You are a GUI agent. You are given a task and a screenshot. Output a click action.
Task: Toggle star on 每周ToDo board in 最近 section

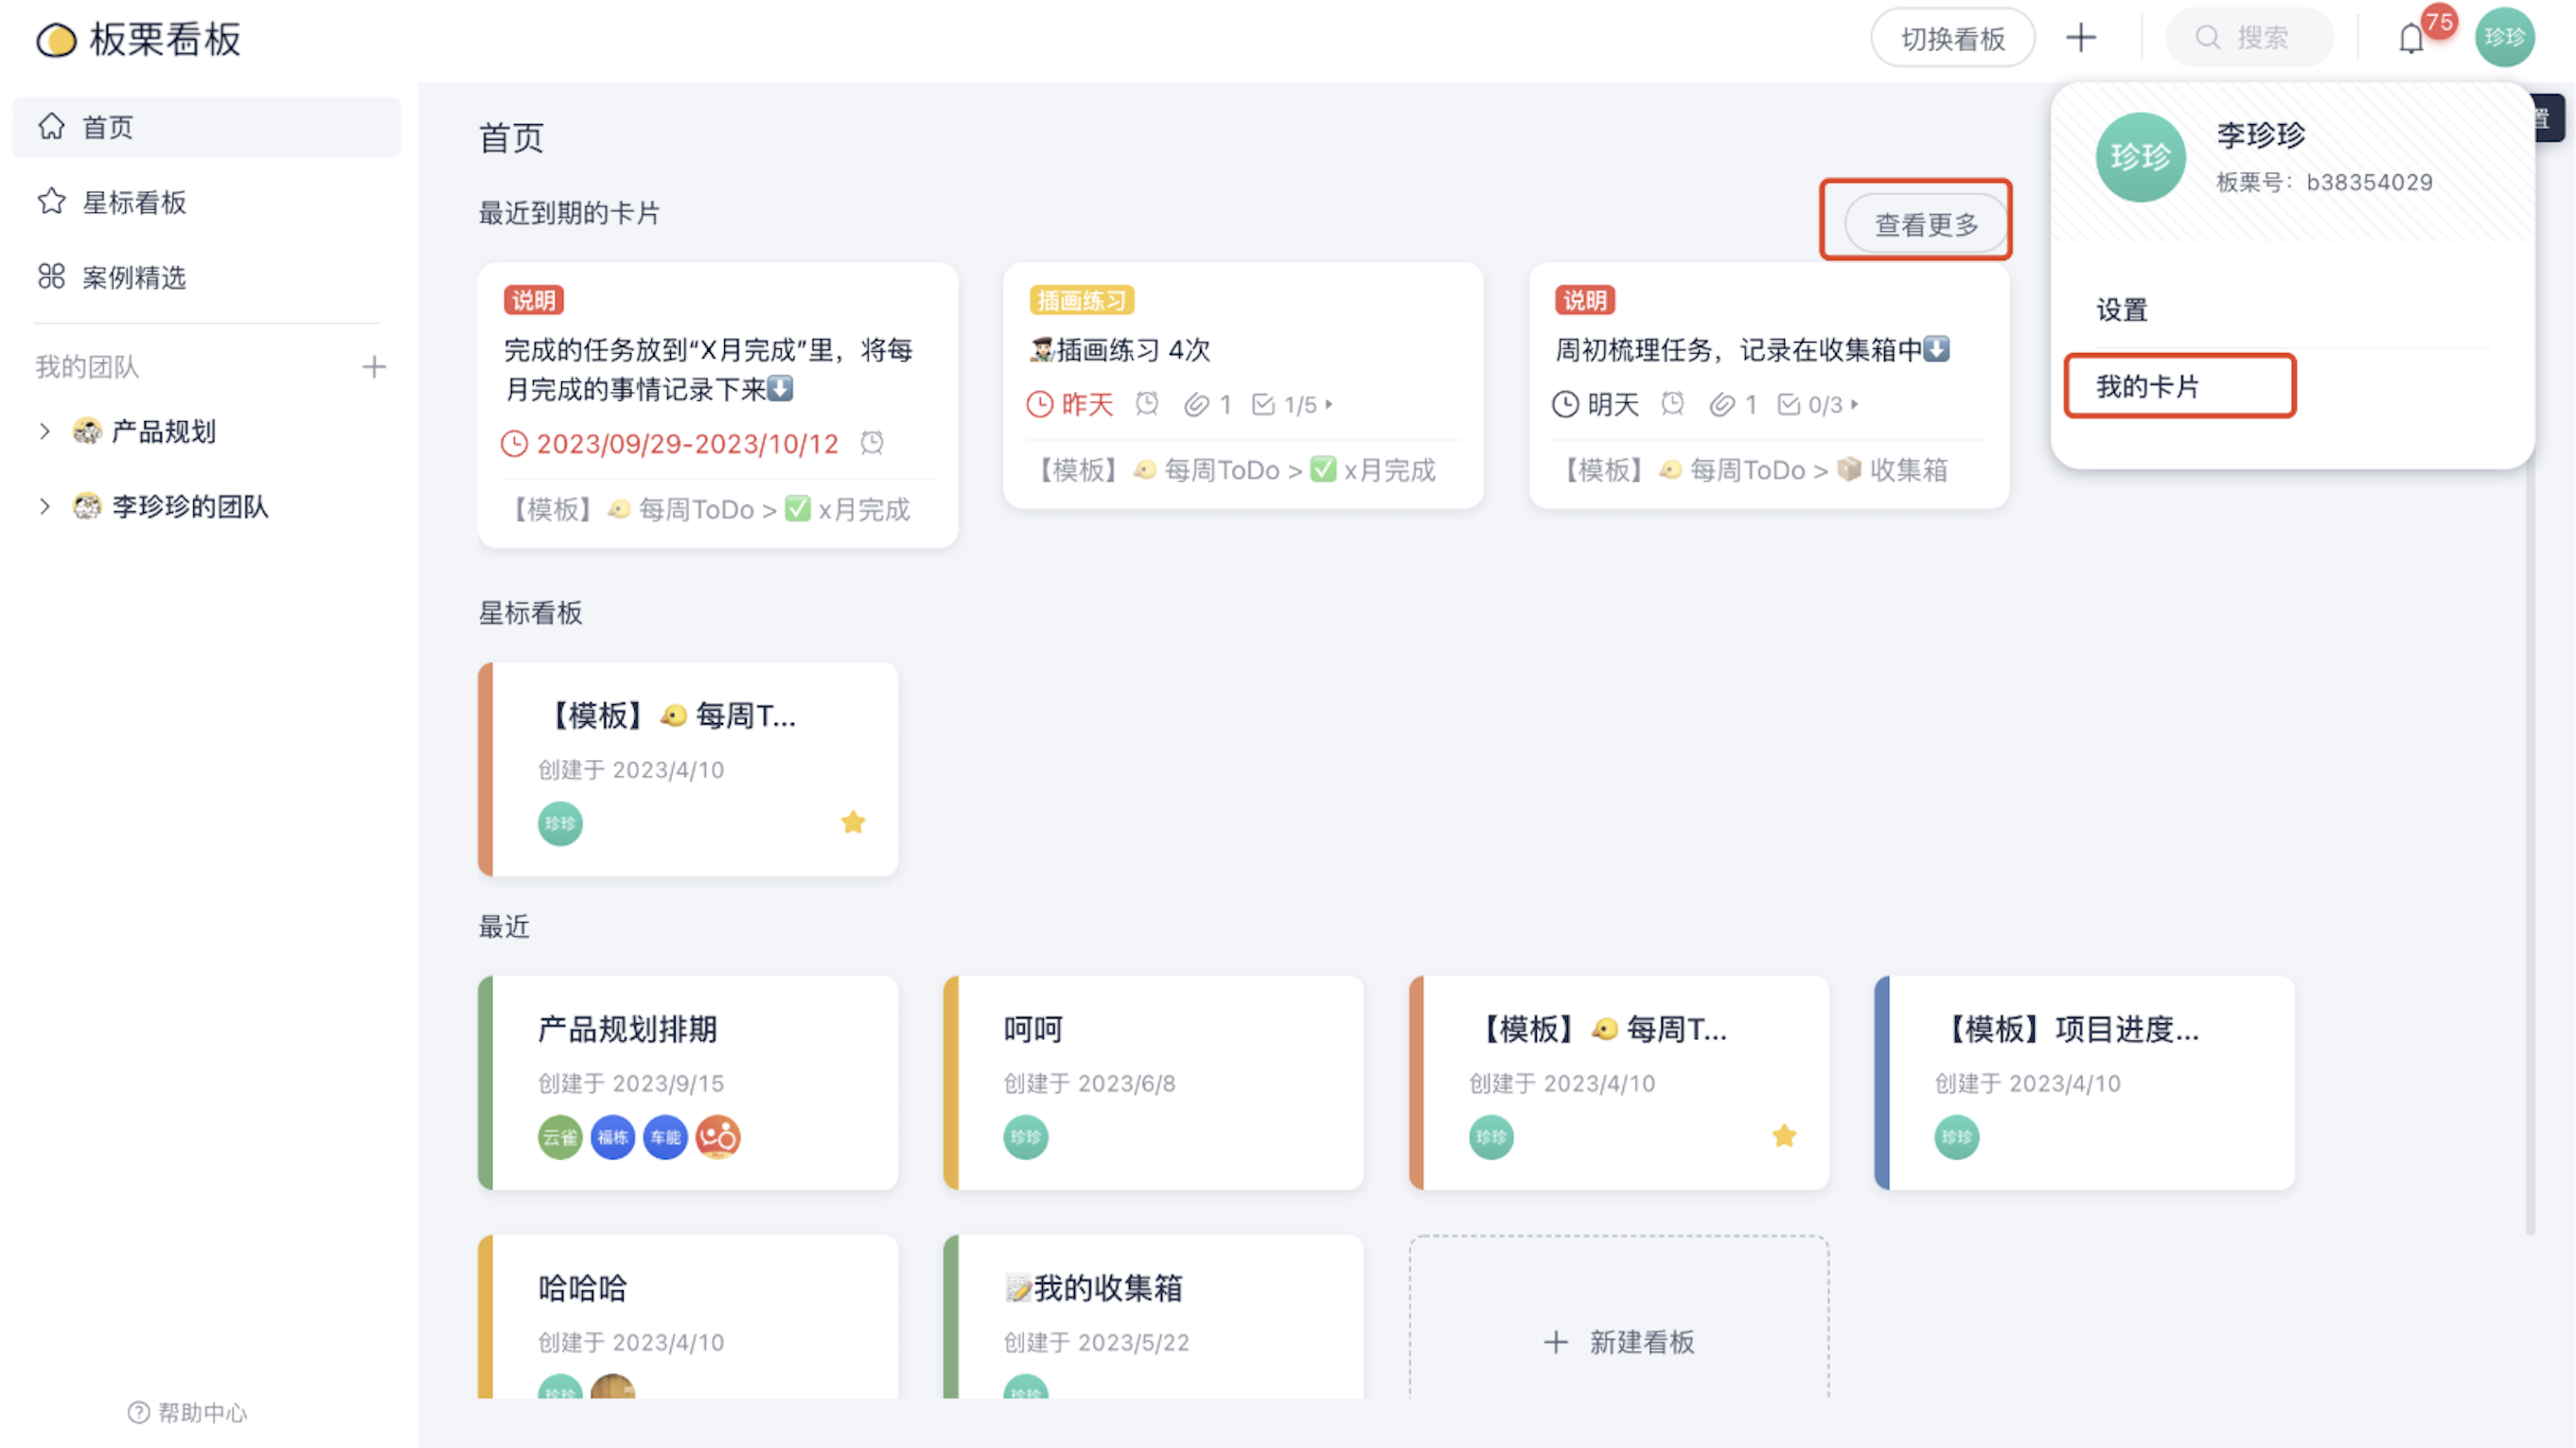[1784, 1136]
